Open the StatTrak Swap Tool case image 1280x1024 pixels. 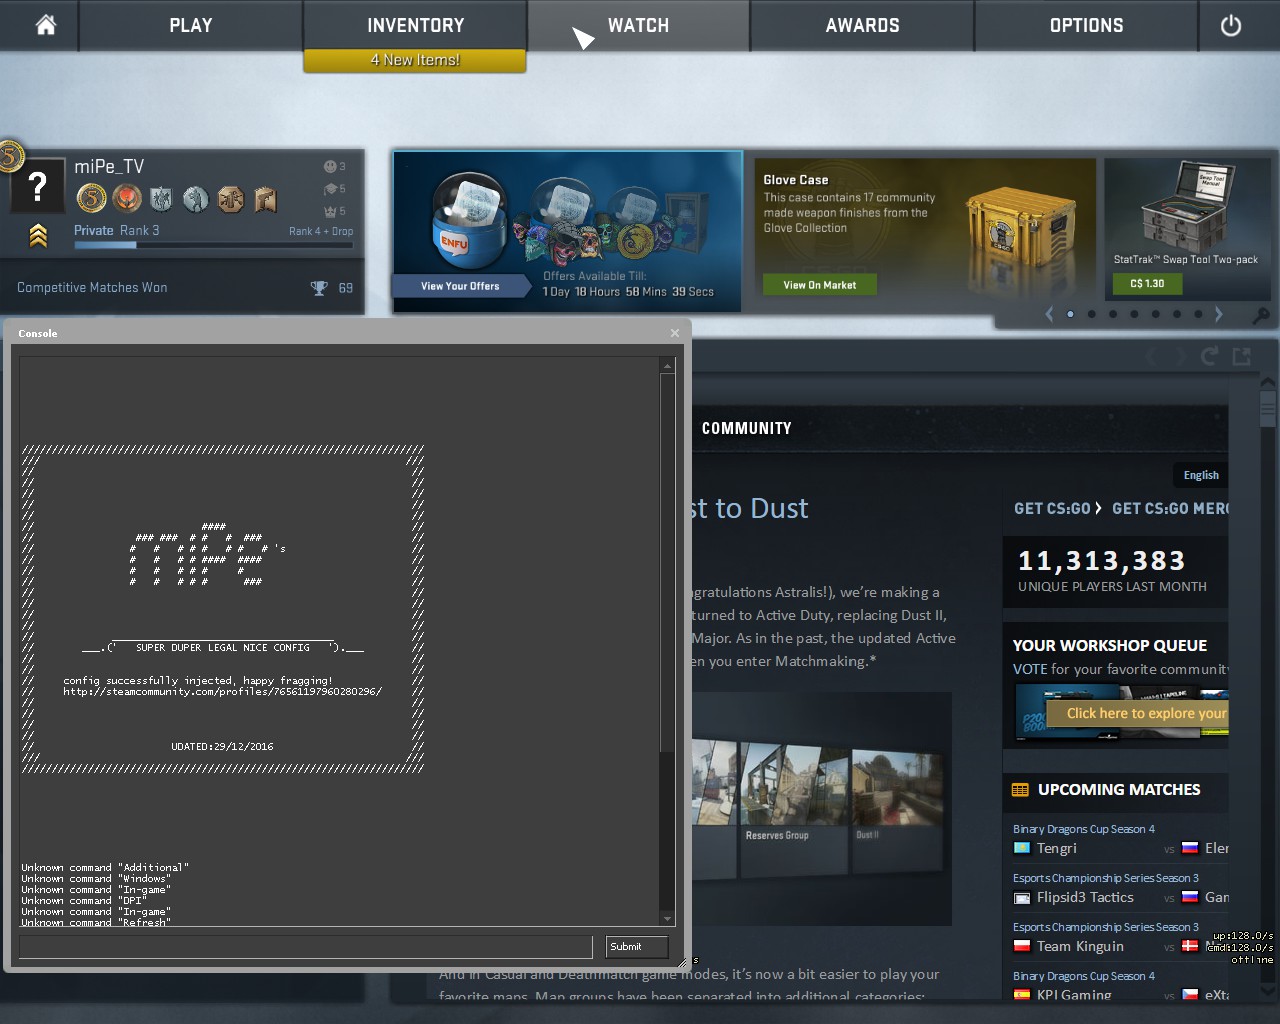click(1187, 208)
